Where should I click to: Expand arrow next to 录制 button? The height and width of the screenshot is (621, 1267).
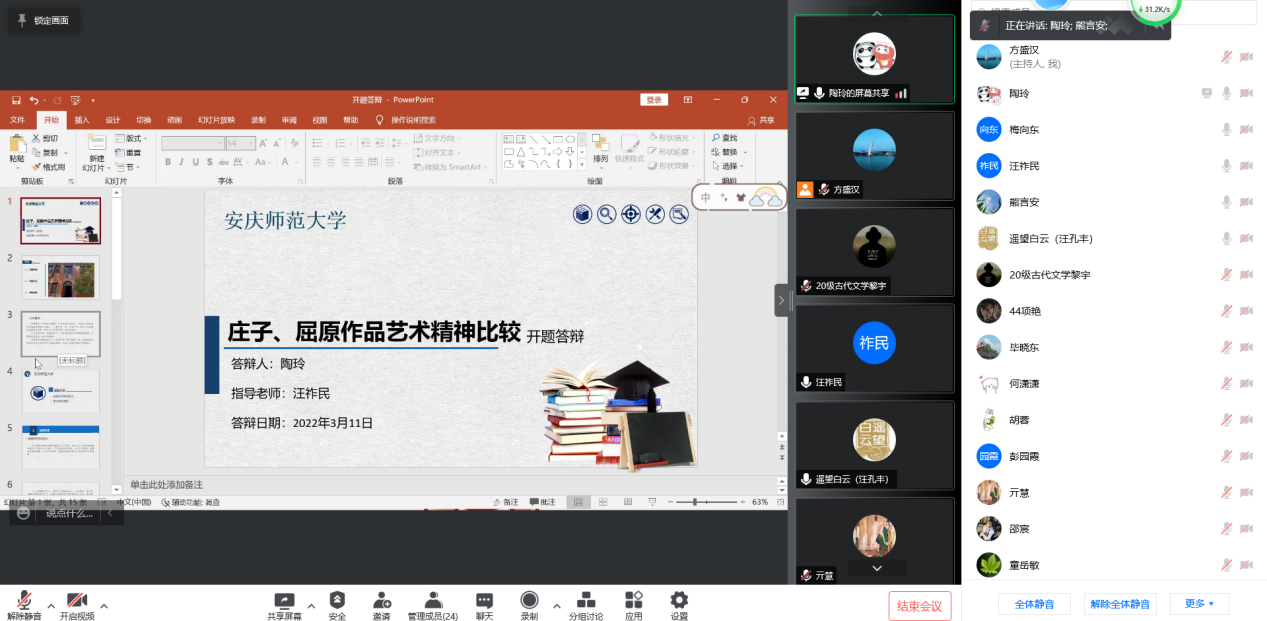pyautogui.click(x=556, y=605)
